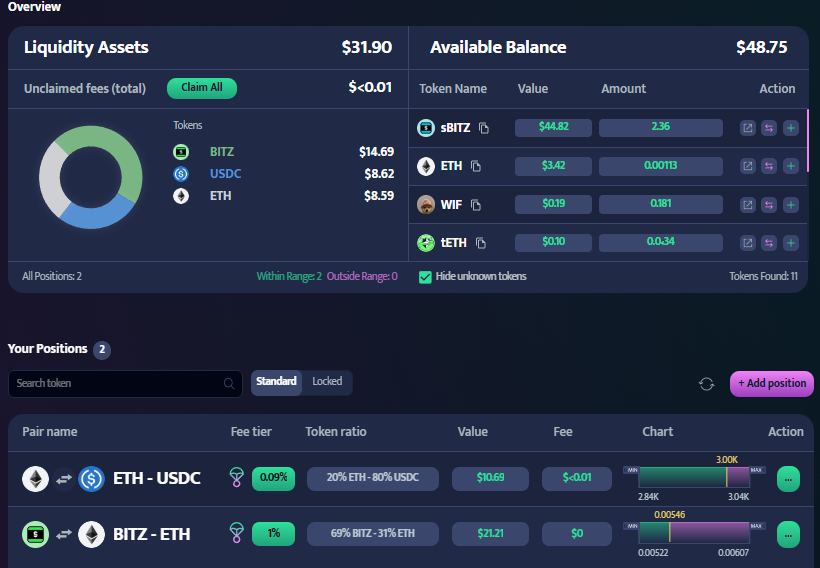Screen dimensions: 820x568
Task: Click the 1% fee tier badge
Action: [274, 534]
